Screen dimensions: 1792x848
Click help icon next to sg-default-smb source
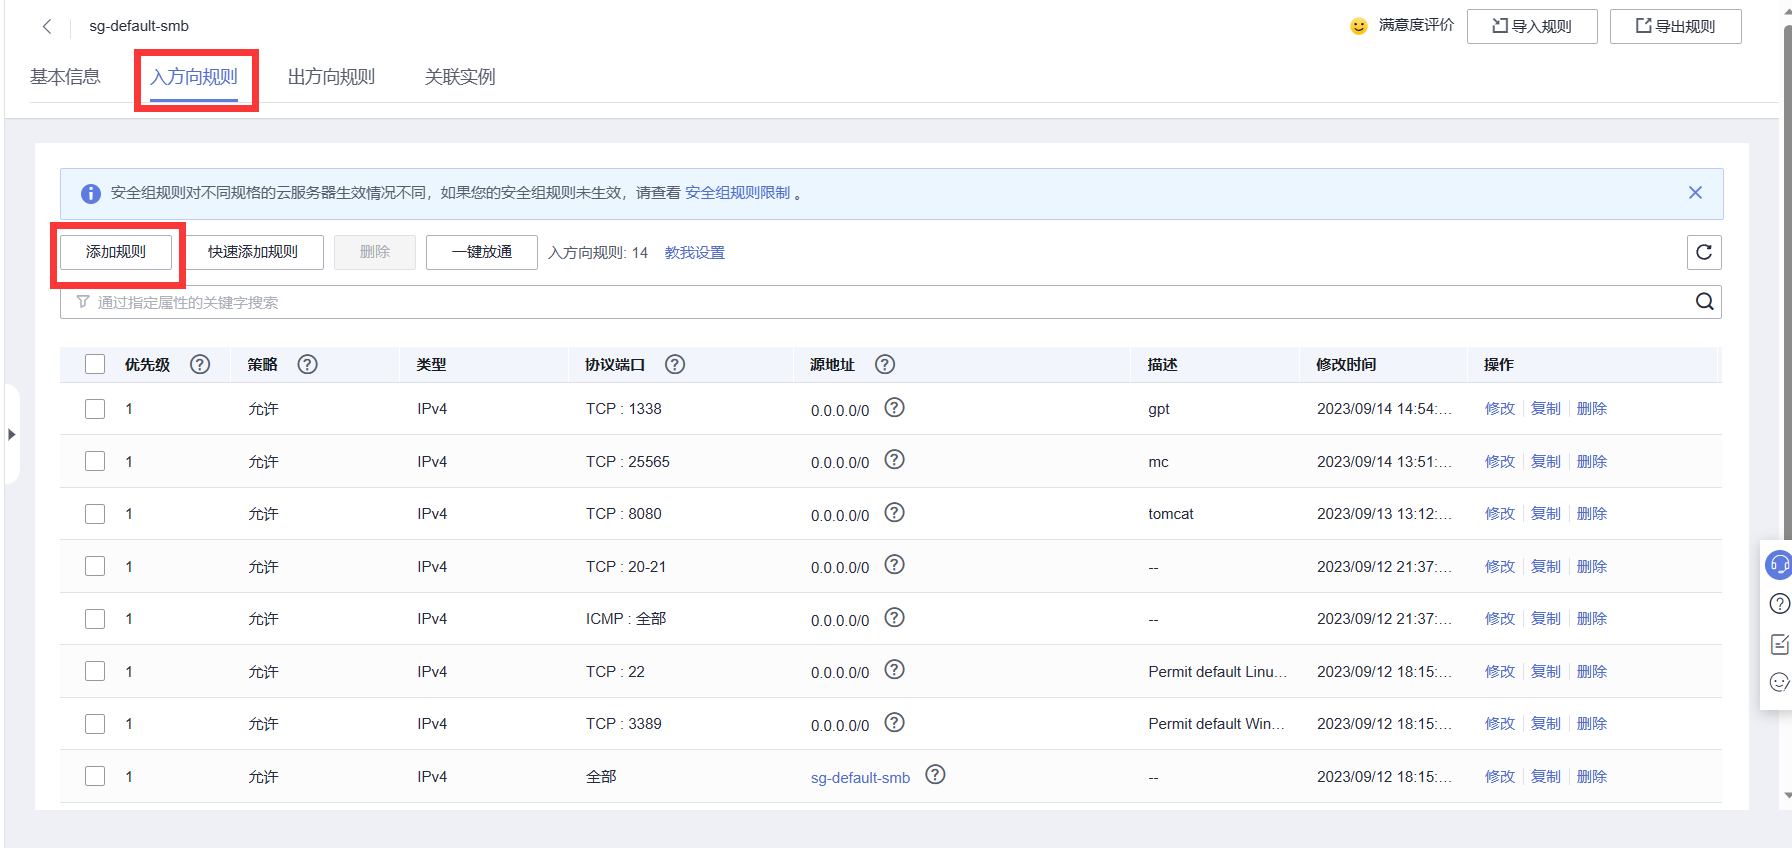(x=935, y=774)
